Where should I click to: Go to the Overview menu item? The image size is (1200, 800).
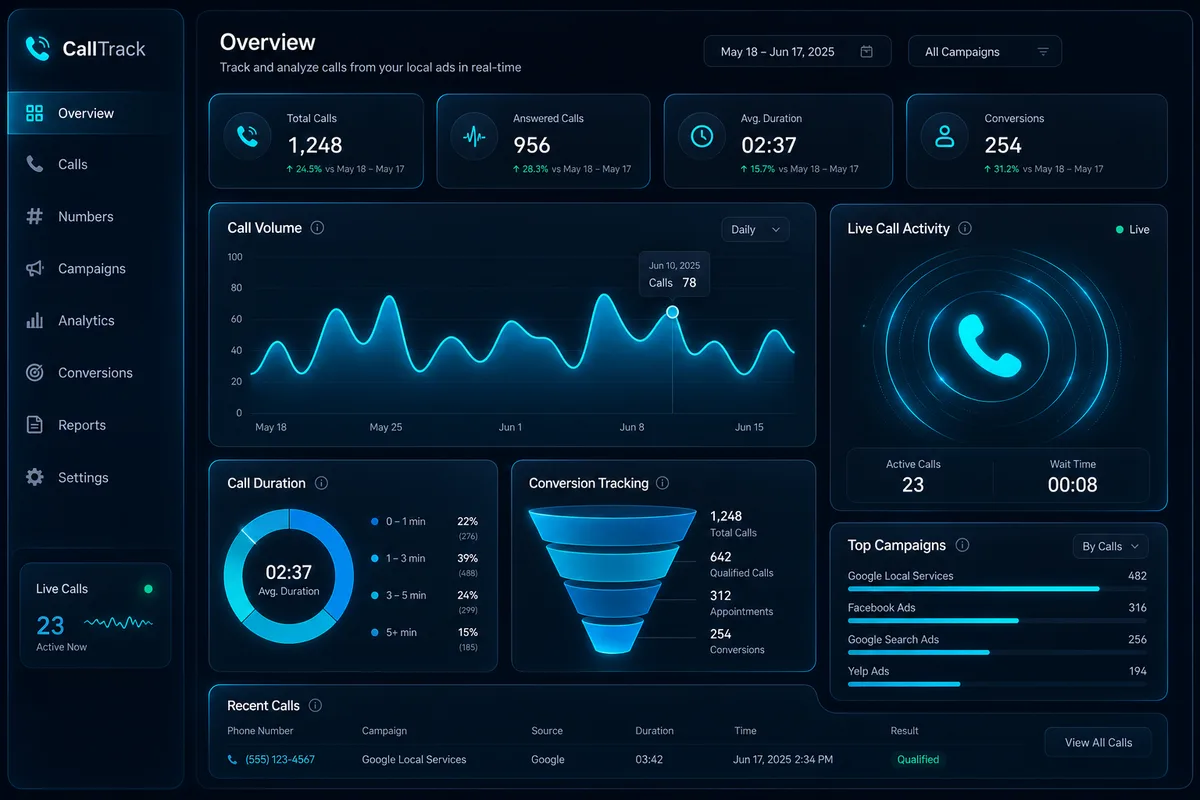[93, 113]
